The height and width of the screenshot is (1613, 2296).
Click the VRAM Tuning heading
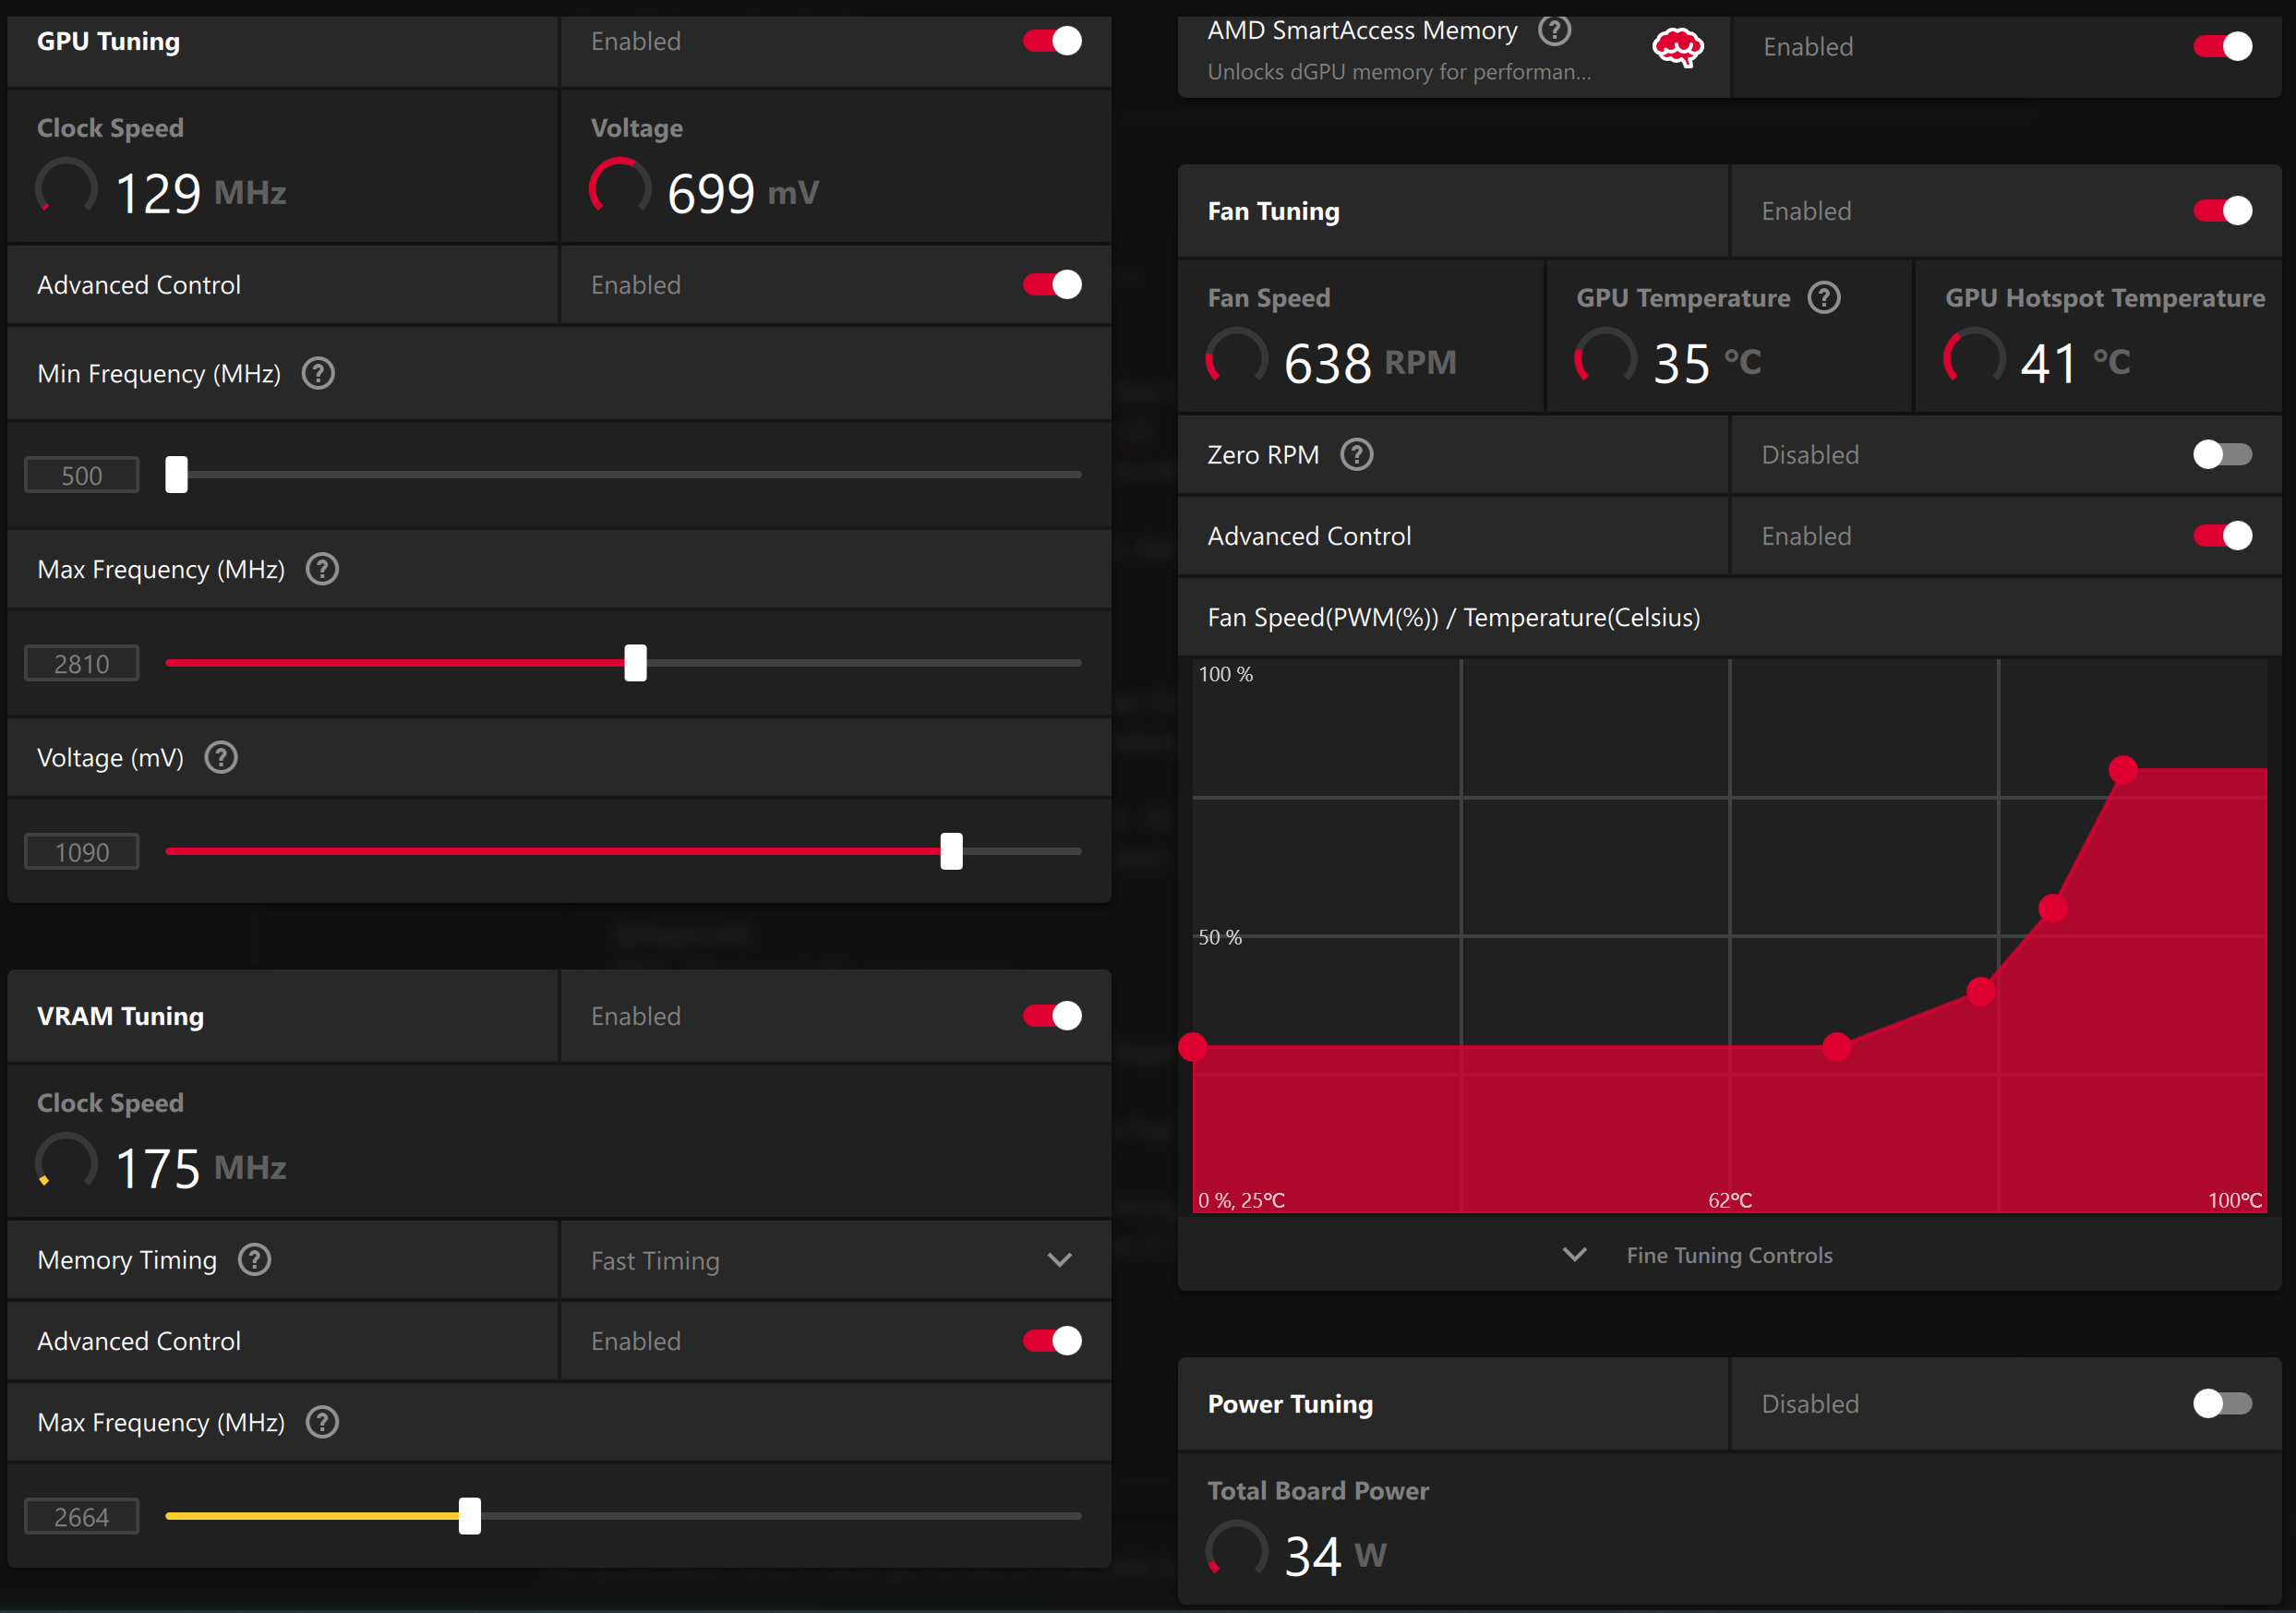point(120,1017)
